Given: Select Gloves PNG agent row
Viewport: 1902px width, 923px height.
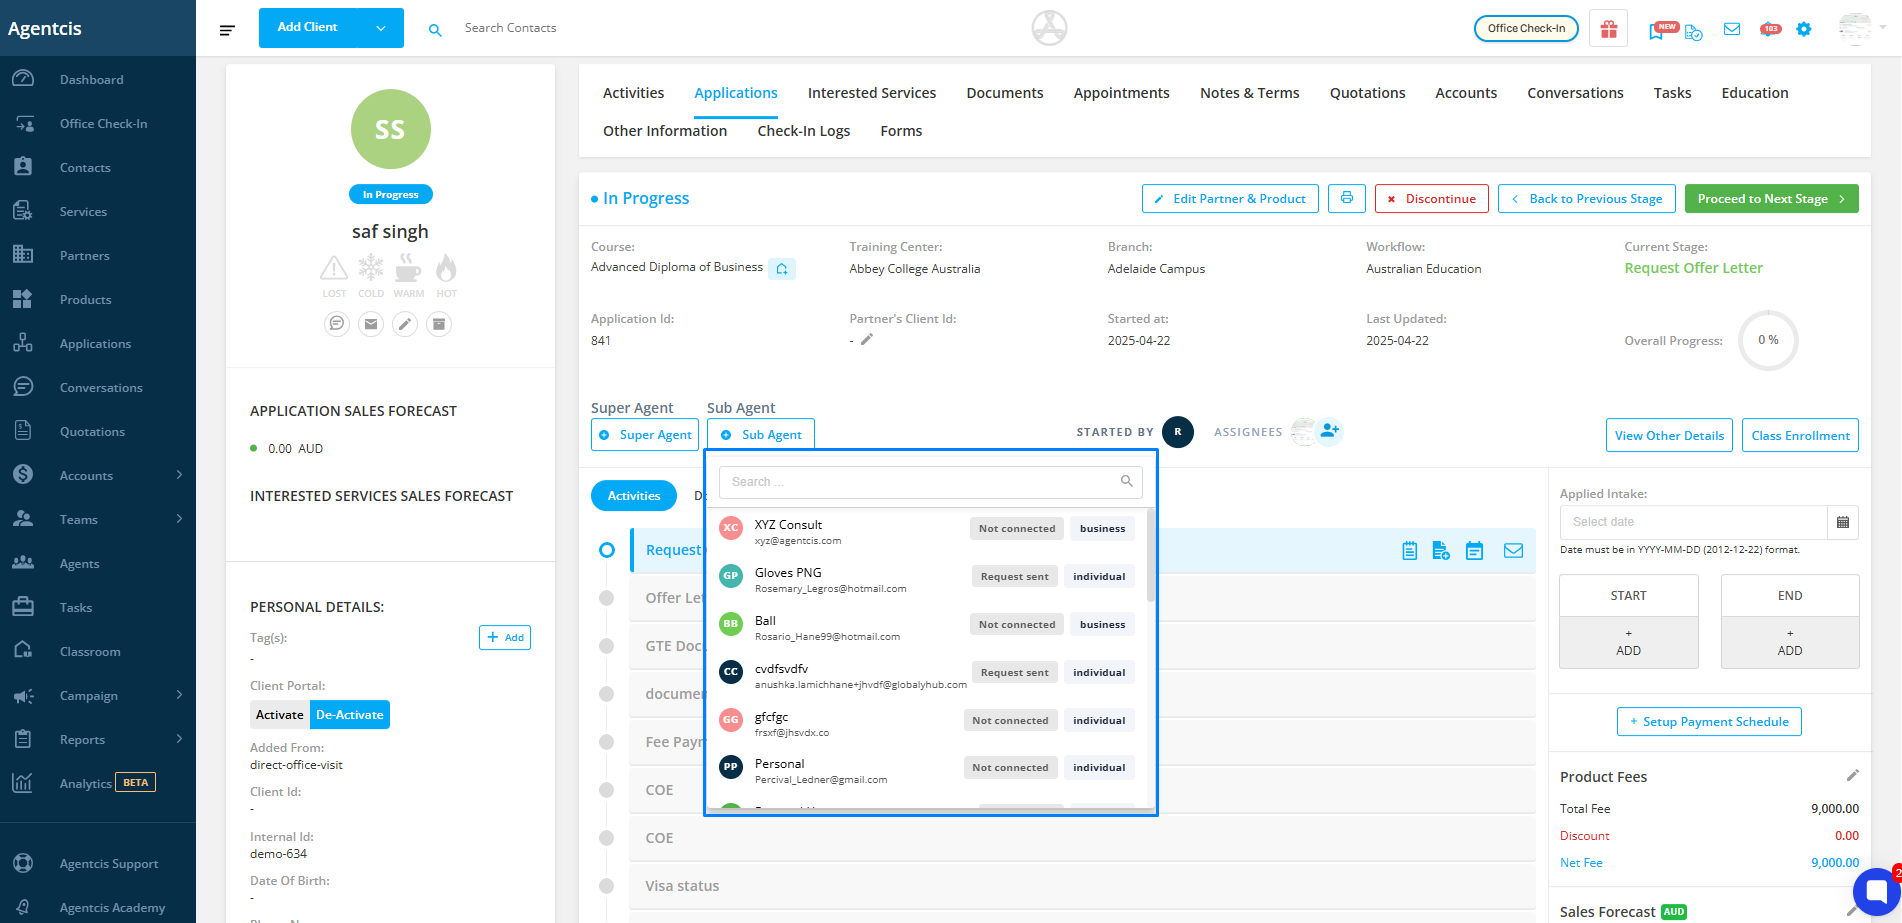Looking at the screenshot, I should coord(927,579).
